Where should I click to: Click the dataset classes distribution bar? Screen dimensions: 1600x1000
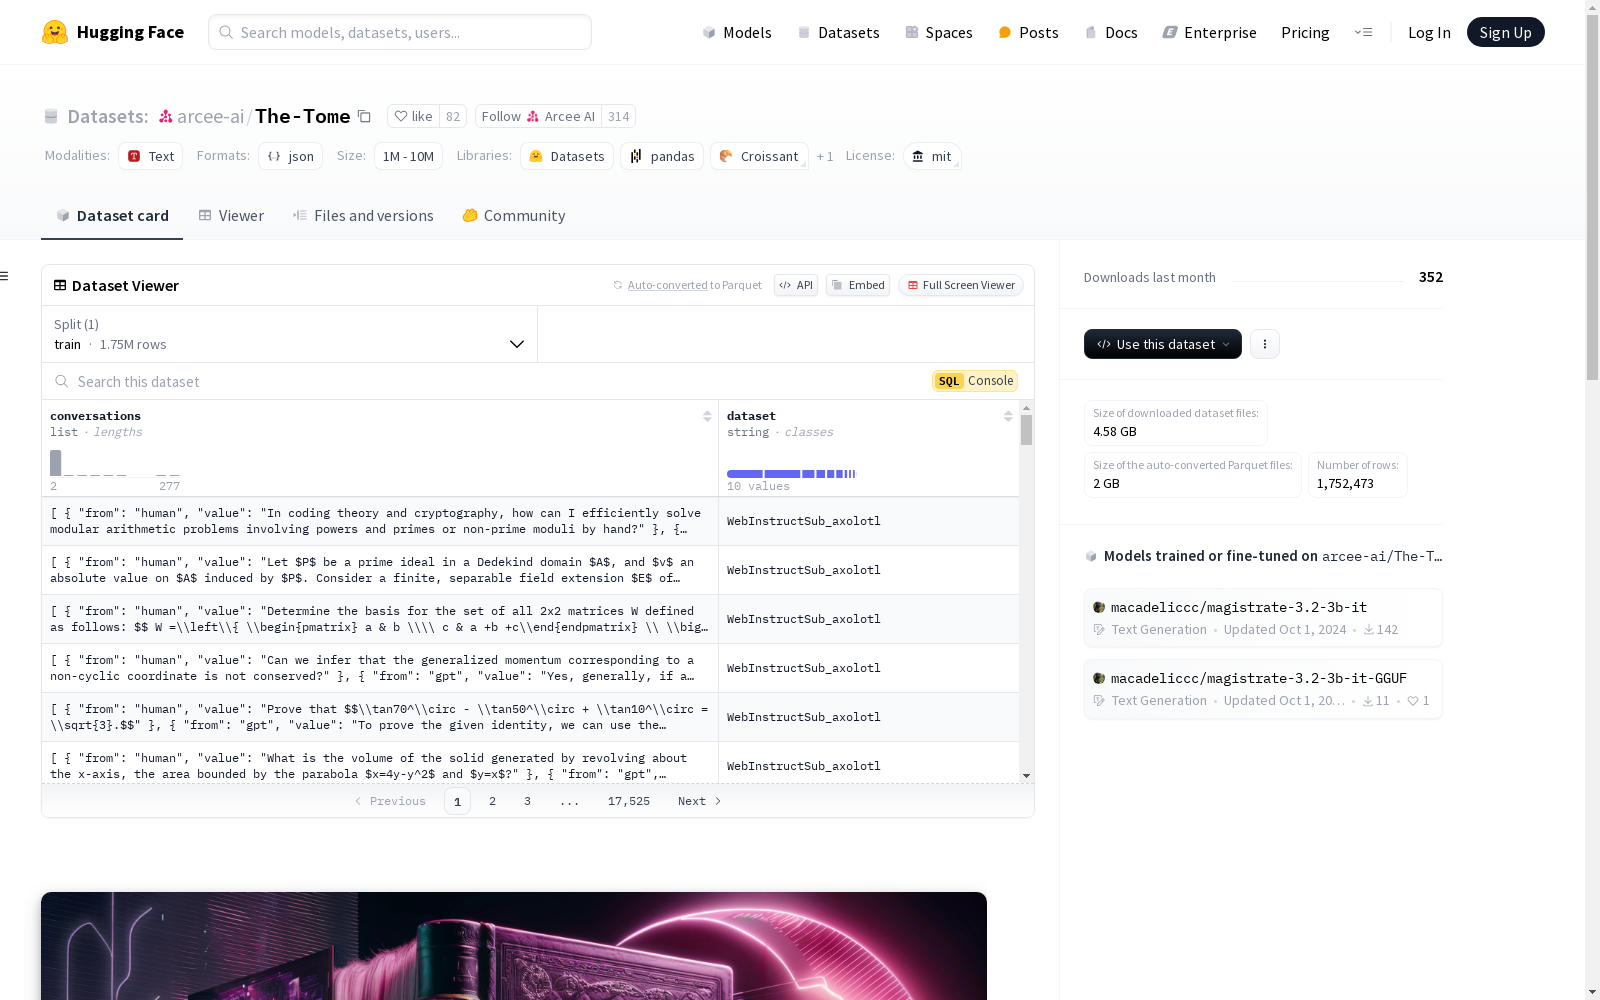coord(791,474)
